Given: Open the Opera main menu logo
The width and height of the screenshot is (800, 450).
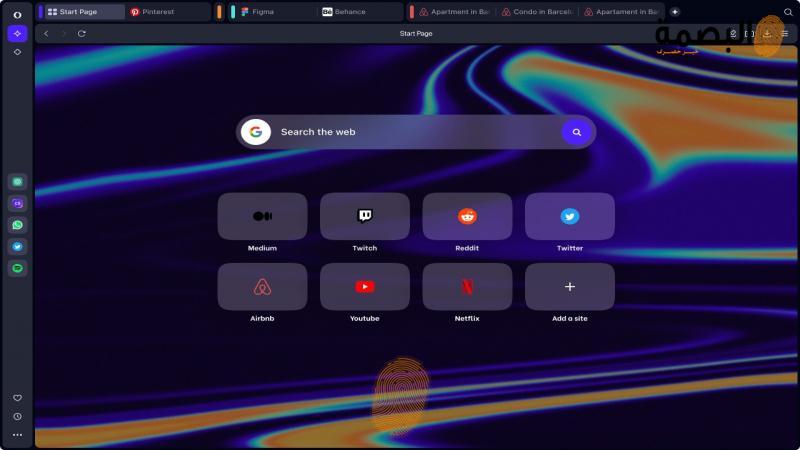Looking at the screenshot, I should click(17, 15).
